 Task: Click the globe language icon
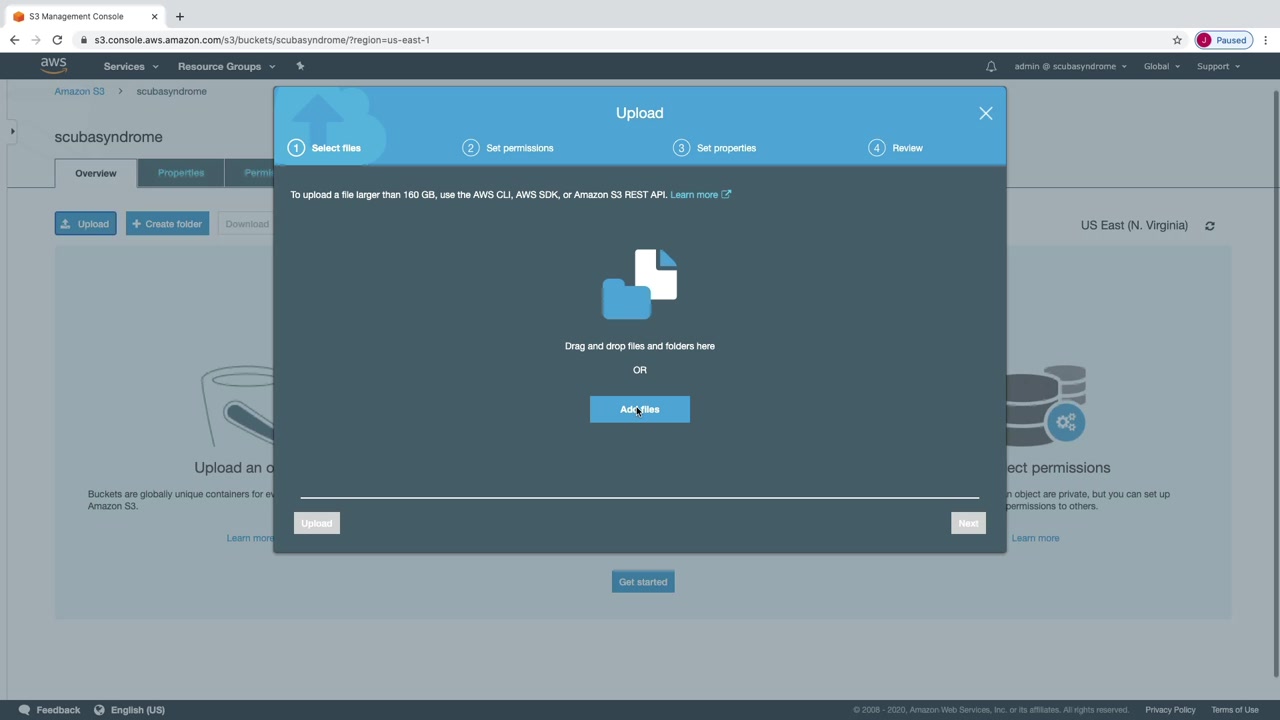(x=99, y=710)
